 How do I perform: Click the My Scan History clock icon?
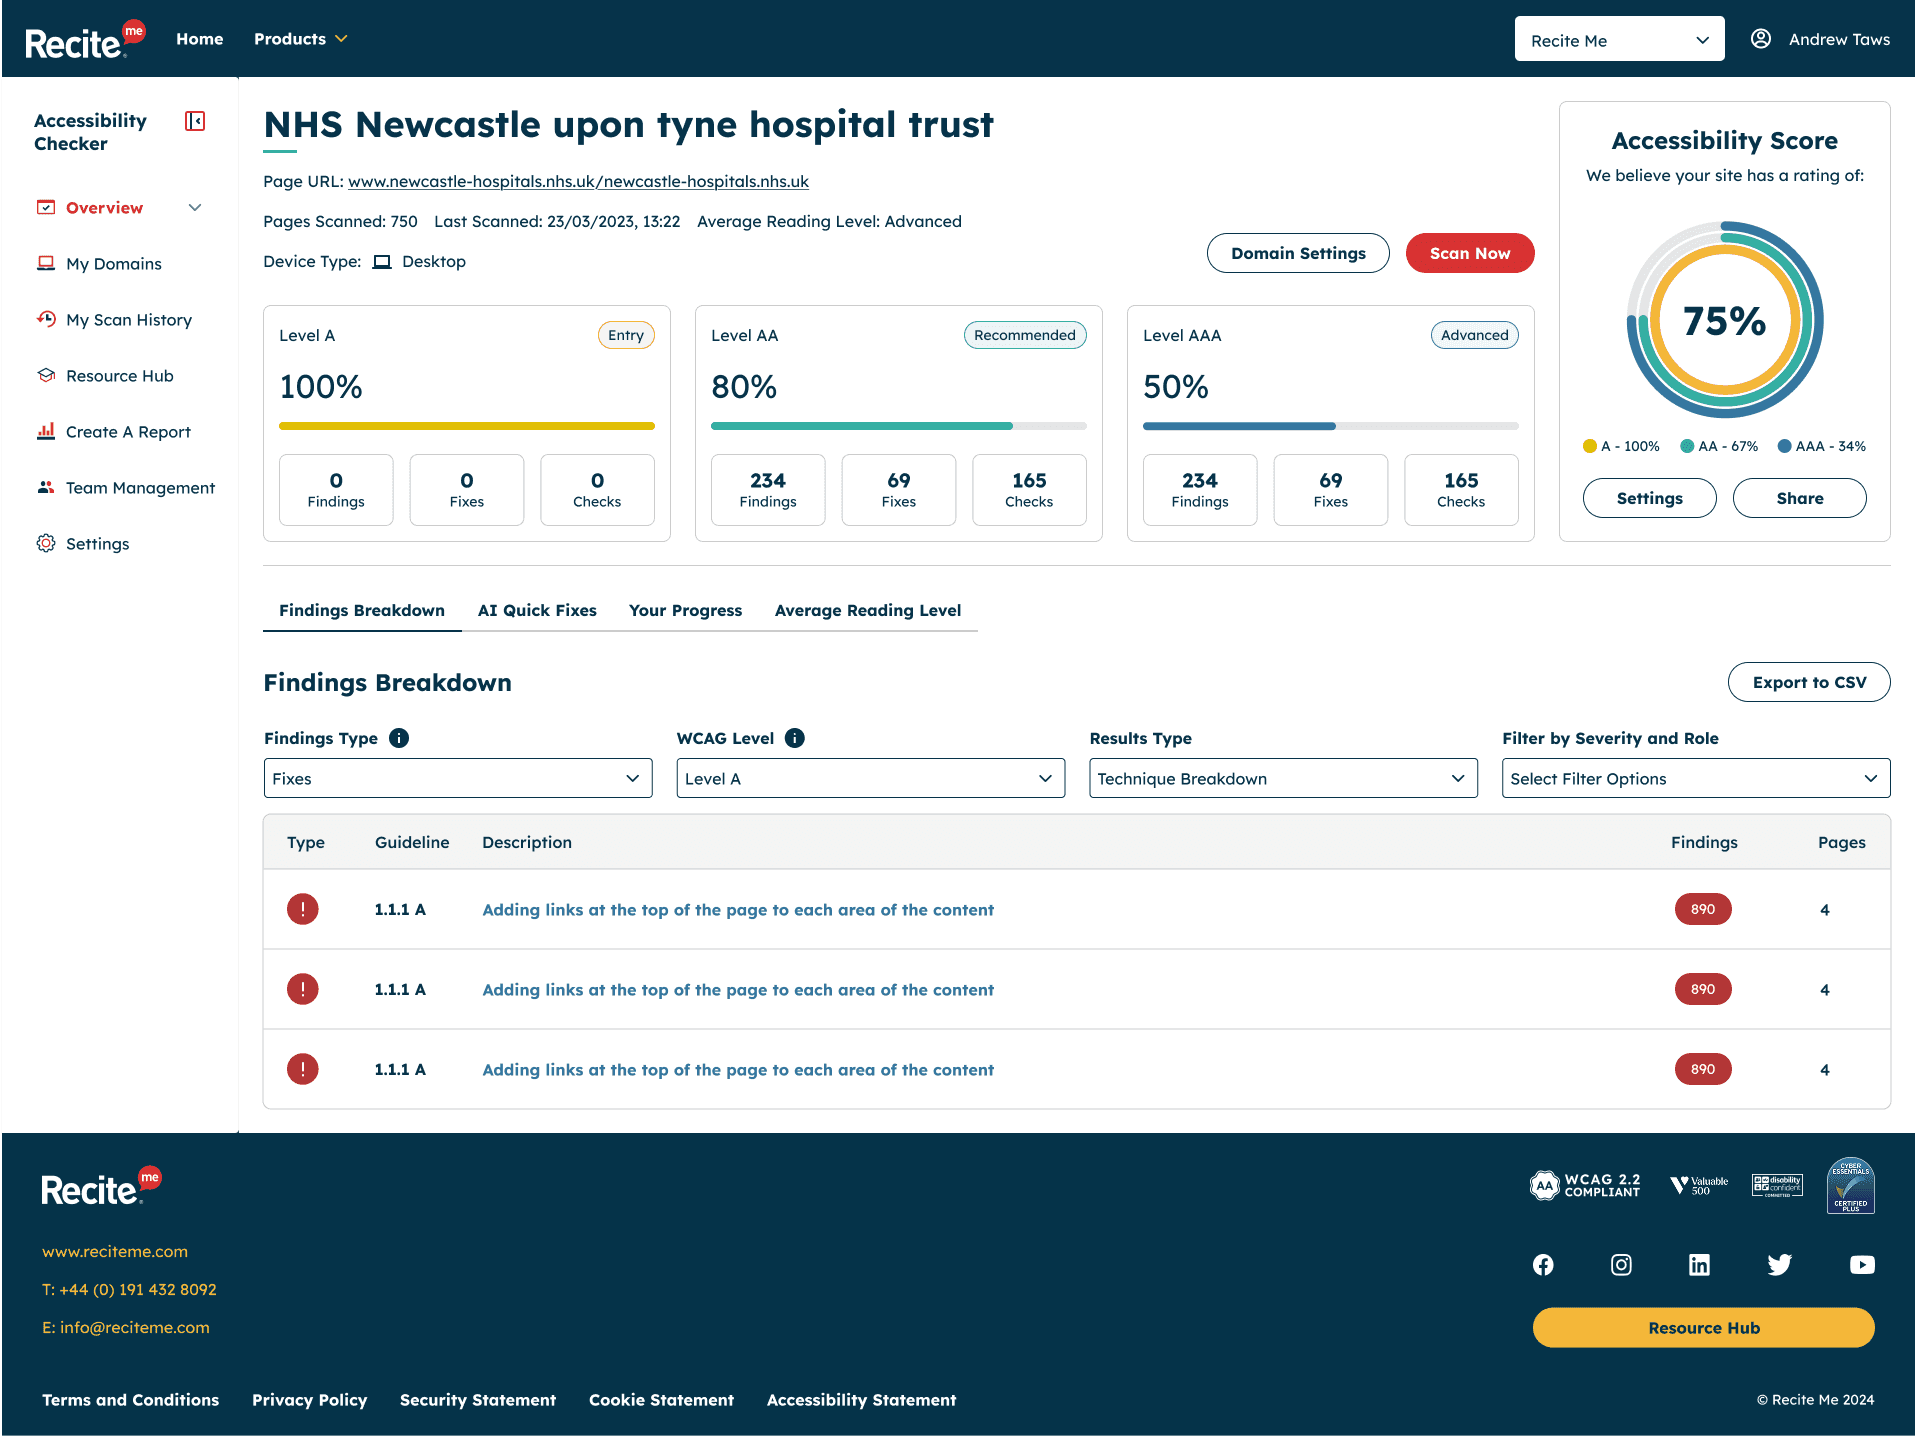pos(46,319)
